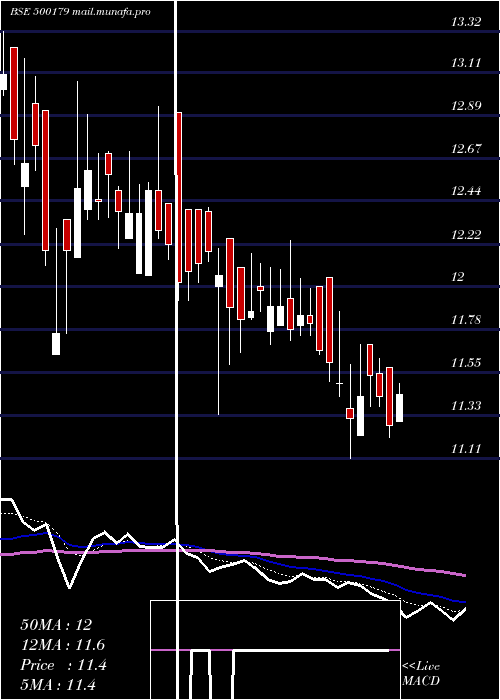Click the 12.22 price axis label
Viewport: 500px width, 700px height.
click(466, 234)
